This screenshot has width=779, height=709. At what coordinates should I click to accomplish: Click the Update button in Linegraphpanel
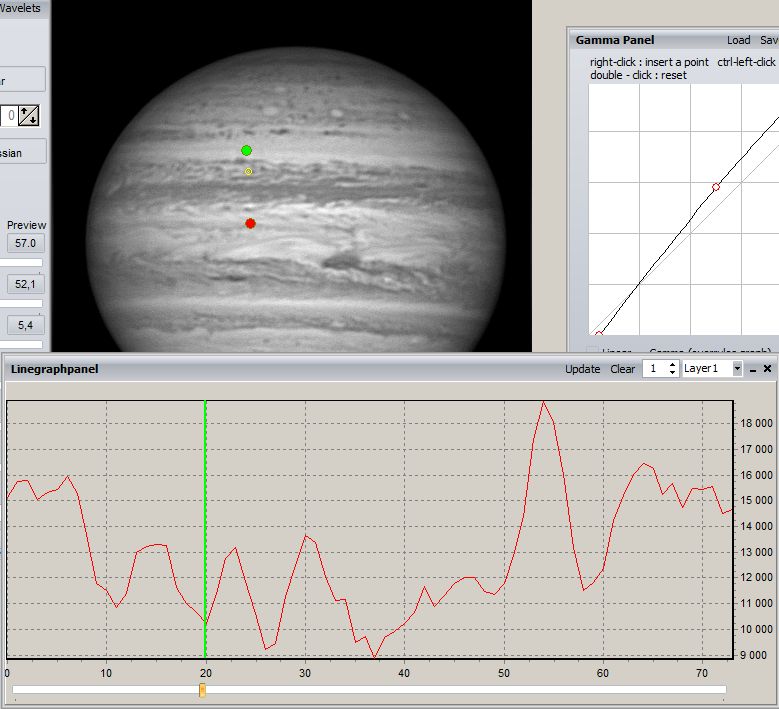pos(582,369)
